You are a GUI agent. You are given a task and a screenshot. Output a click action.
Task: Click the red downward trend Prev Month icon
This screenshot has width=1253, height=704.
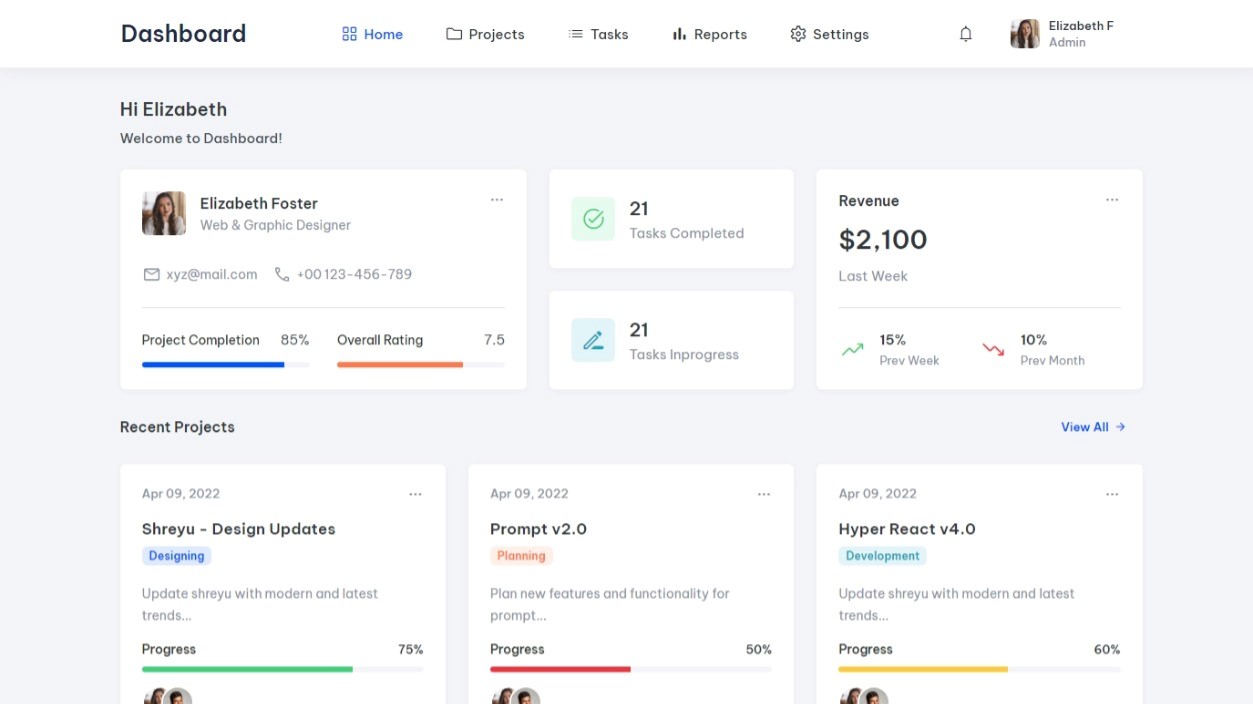pos(993,350)
